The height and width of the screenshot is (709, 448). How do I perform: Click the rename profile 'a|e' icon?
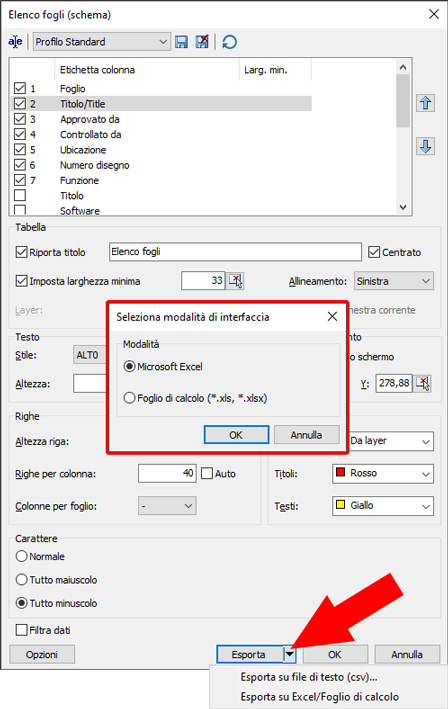point(15,42)
